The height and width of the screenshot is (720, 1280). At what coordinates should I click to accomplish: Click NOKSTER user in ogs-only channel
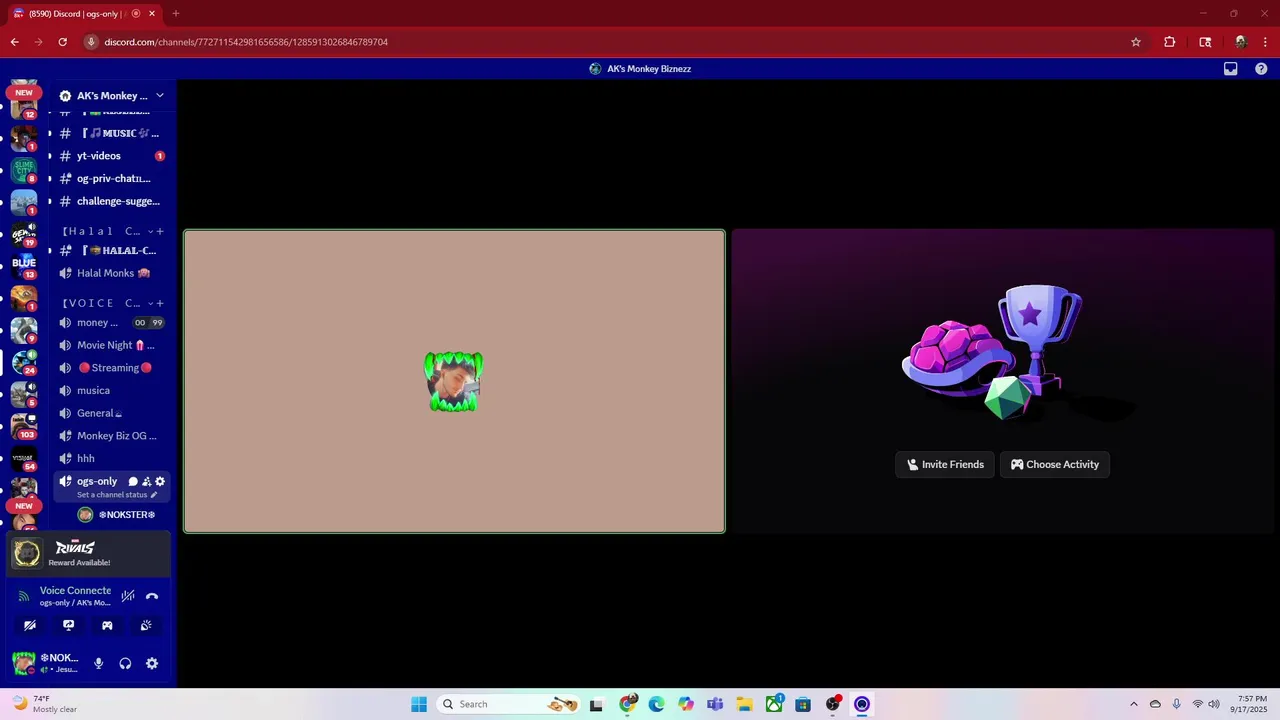point(117,515)
